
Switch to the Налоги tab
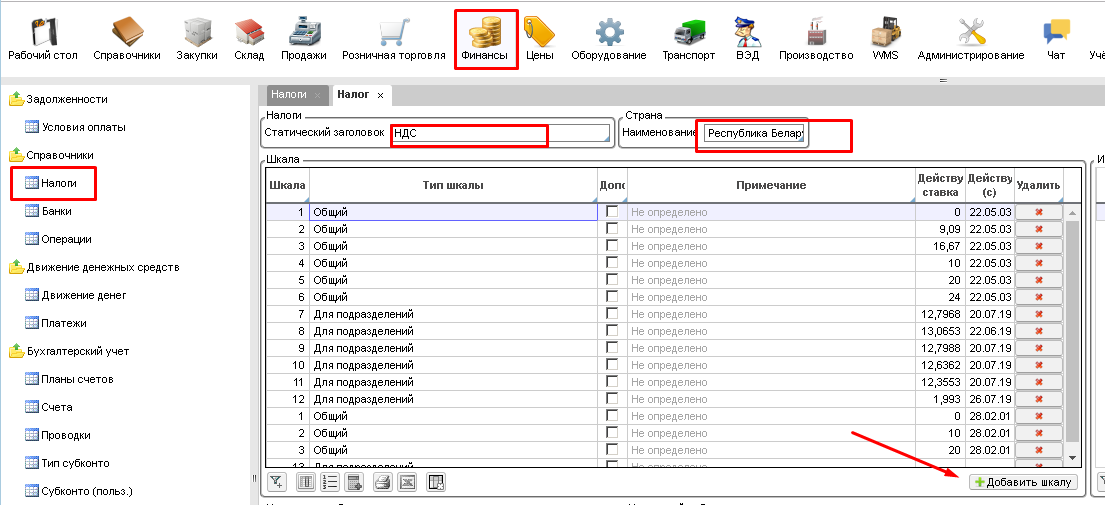pos(288,94)
